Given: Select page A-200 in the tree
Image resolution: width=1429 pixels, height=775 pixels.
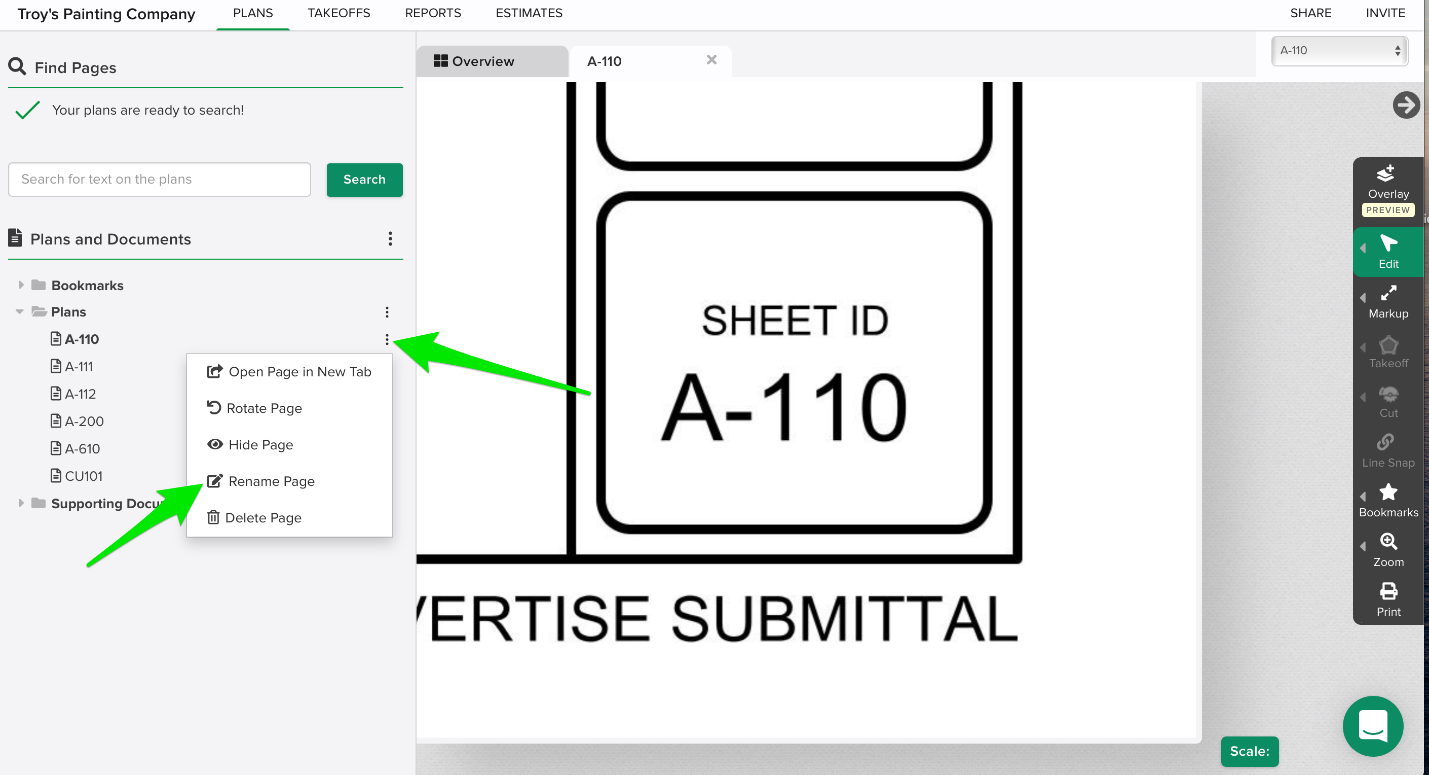Looking at the screenshot, I should 84,421.
